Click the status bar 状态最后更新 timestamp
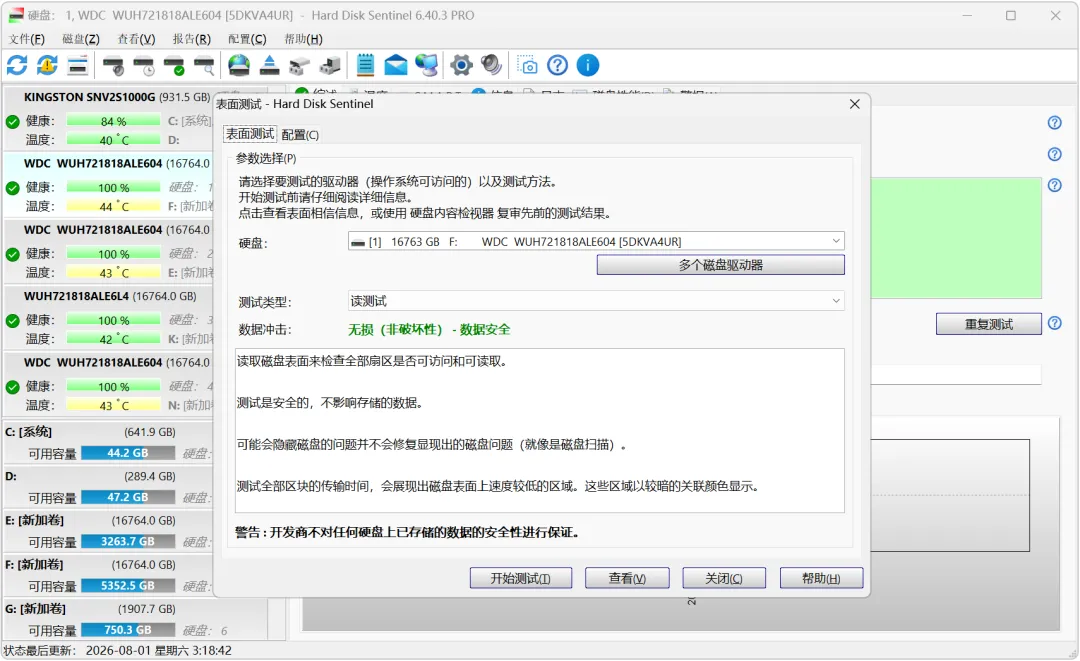 118,651
